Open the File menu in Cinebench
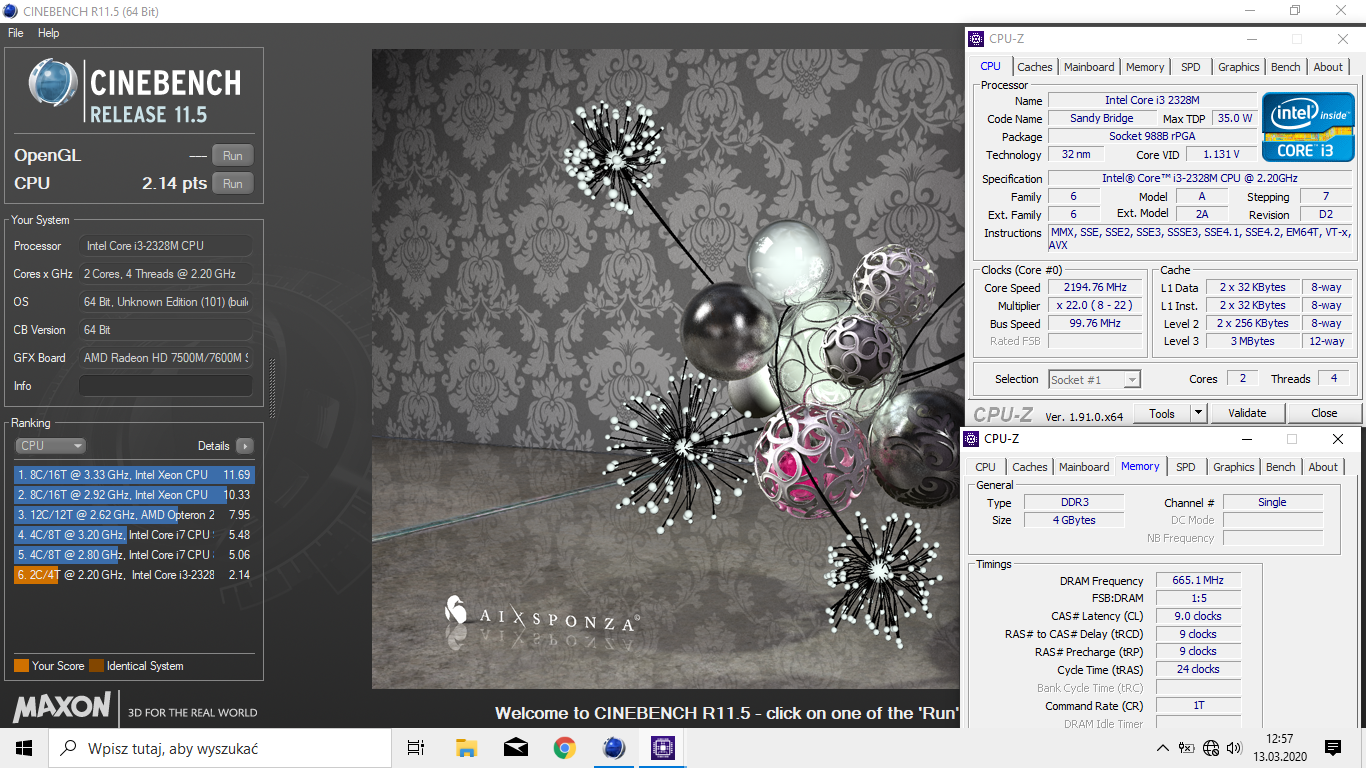1366x768 pixels. coord(15,33)
